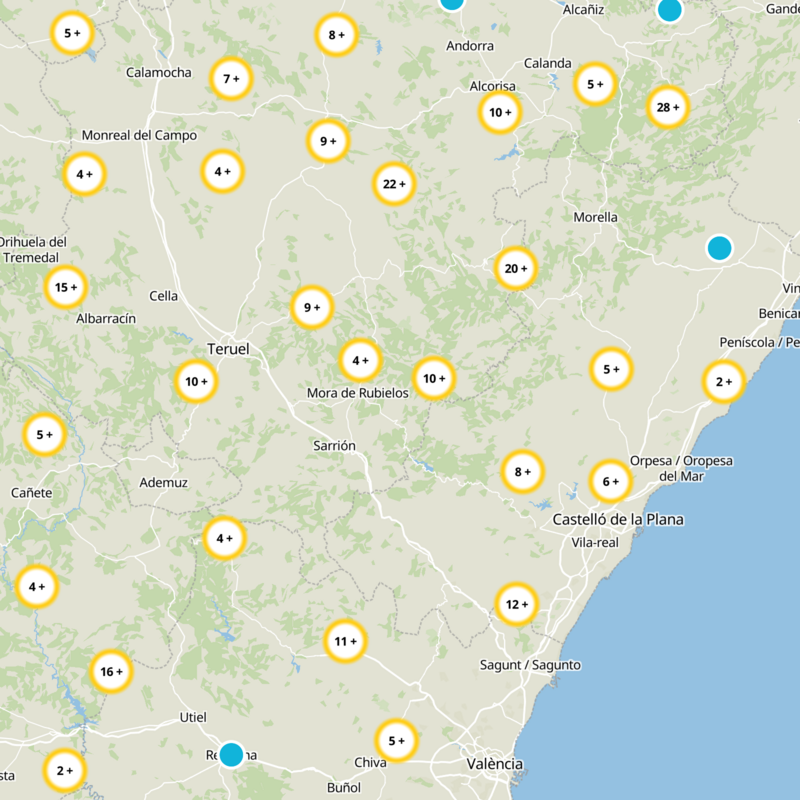Click the Andorra town label
This screenshot has width=800, height=800.
(x=470, y=46)
